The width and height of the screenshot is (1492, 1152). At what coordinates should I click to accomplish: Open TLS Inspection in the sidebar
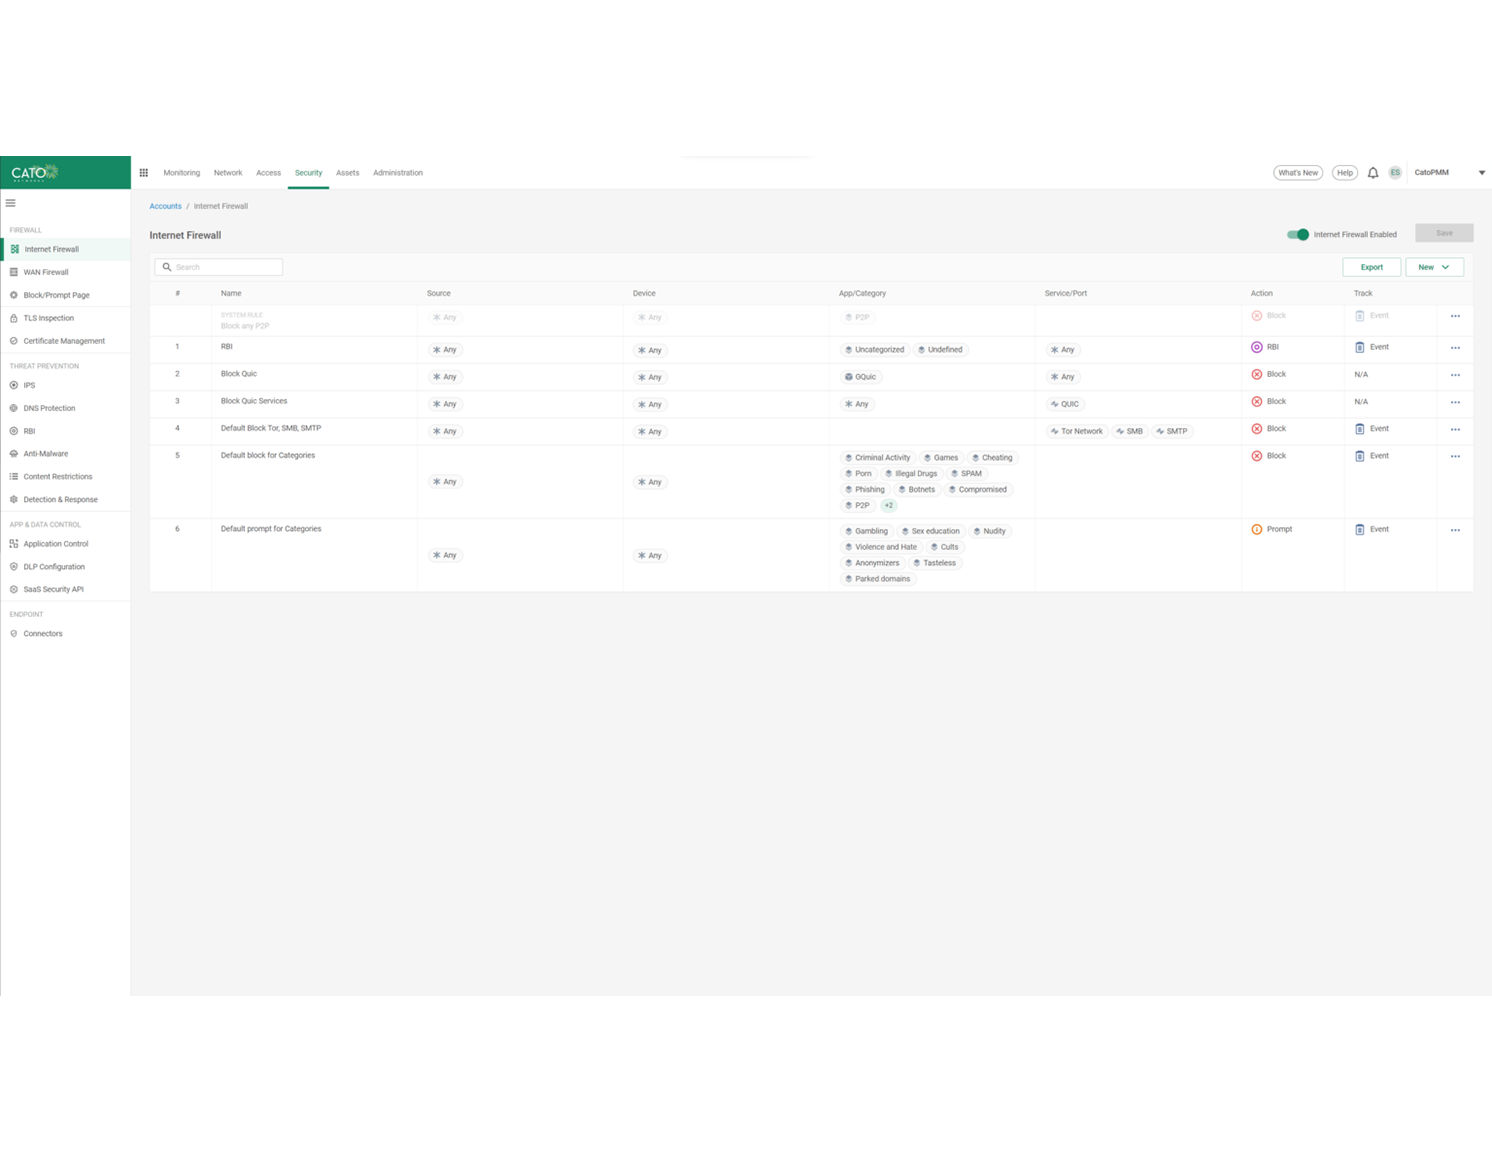48,318
